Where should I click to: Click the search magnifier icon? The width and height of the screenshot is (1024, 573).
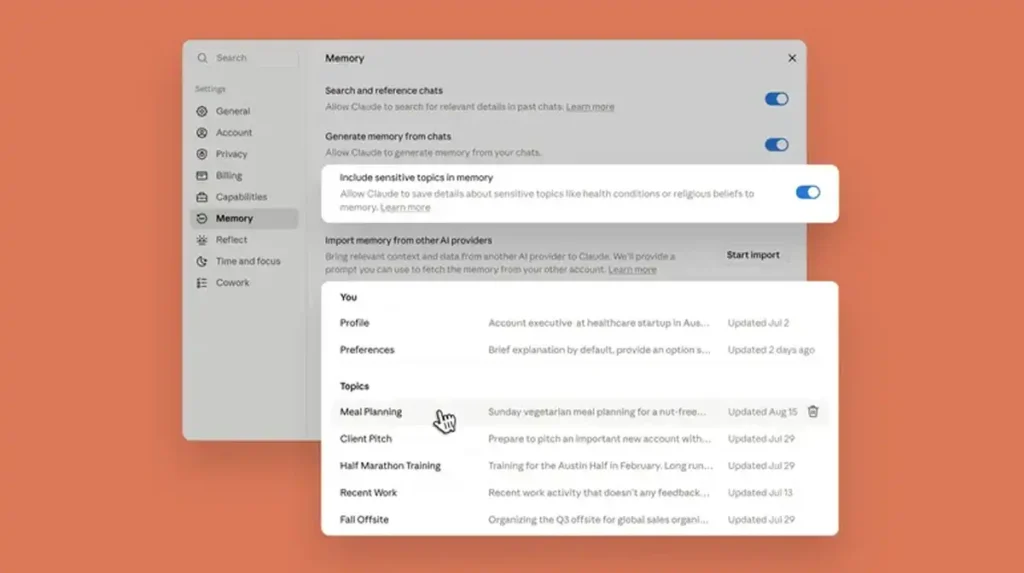[202, 58]
